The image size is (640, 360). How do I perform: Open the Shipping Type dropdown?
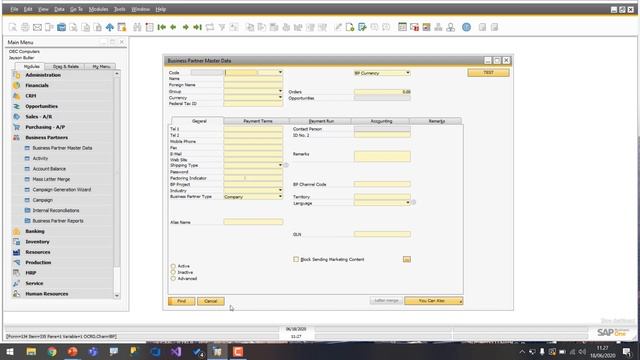coord(280,165)
